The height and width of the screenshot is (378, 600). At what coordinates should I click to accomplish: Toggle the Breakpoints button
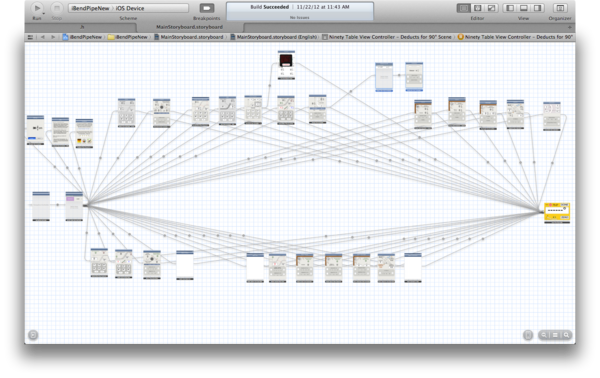click(x=207, y=8)
